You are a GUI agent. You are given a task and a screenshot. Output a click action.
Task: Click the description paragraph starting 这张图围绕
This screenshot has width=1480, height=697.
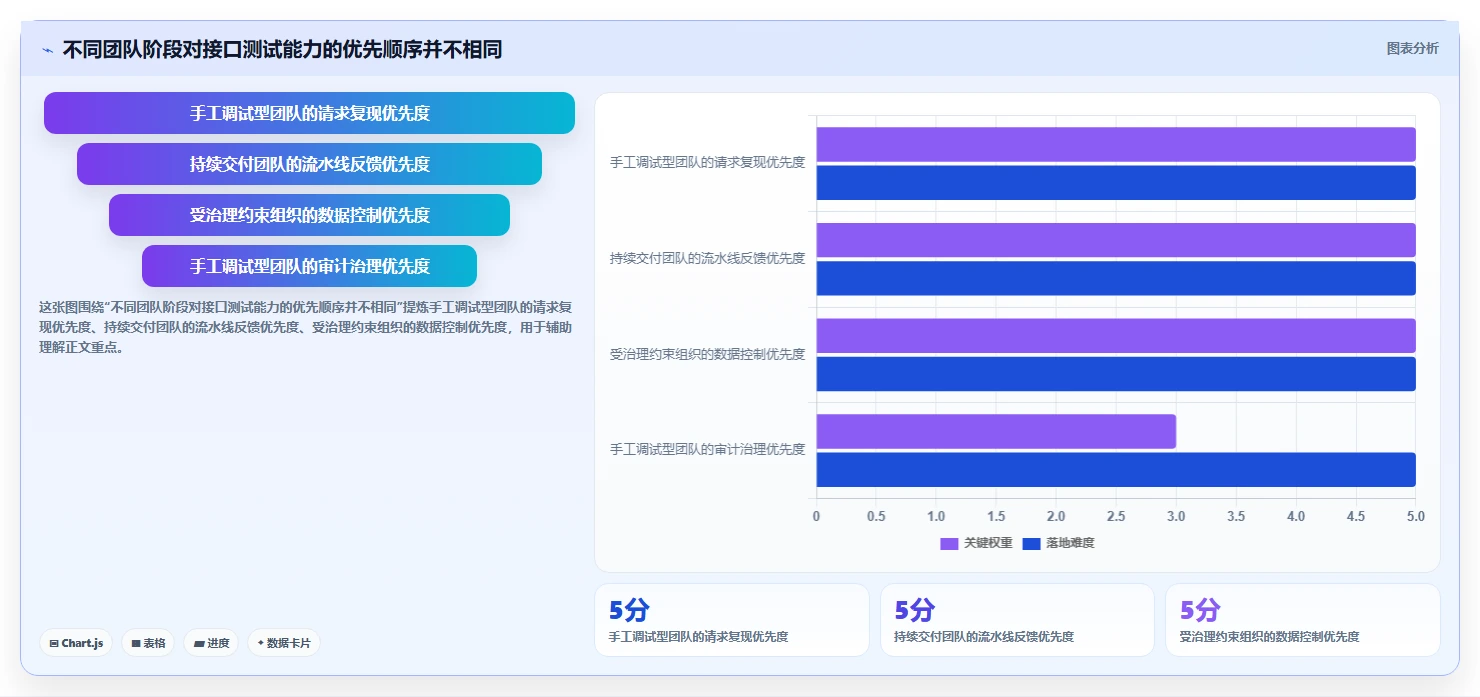(305, 328)
